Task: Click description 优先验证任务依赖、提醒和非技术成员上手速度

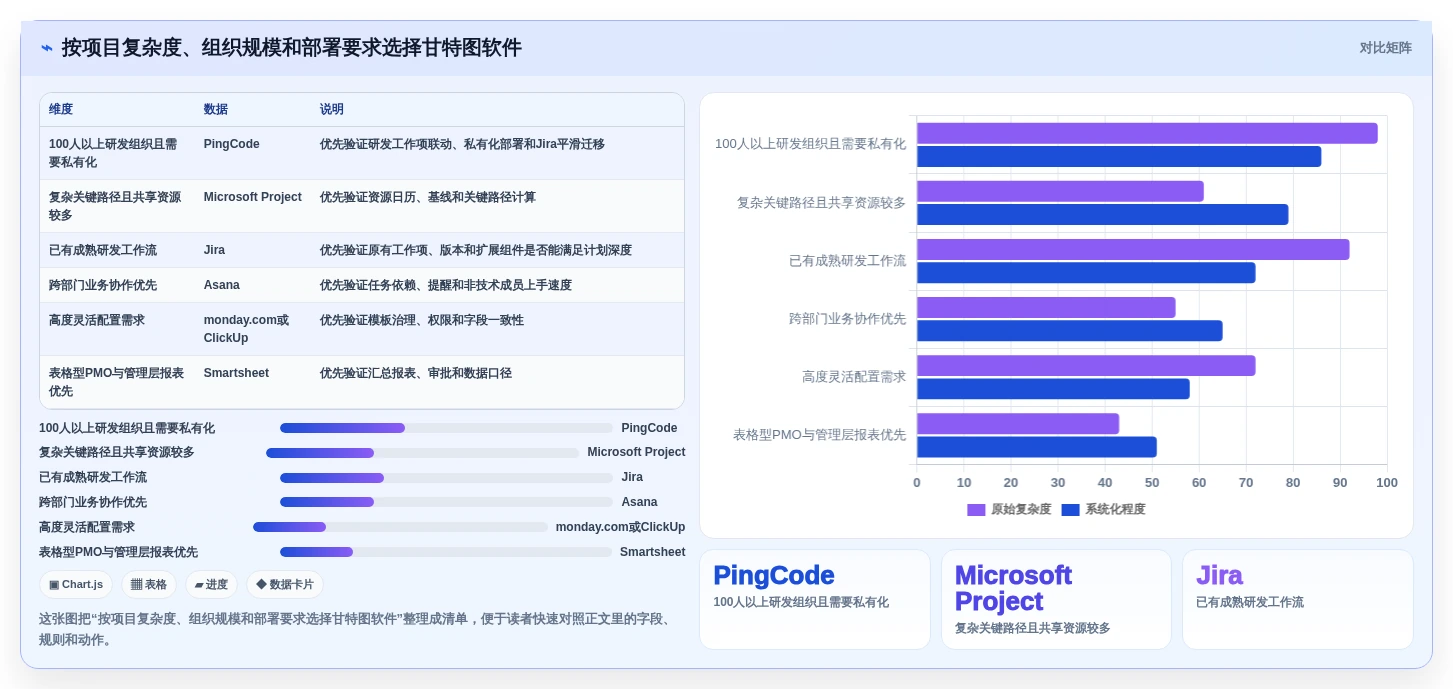Action: tap(446, 285)
